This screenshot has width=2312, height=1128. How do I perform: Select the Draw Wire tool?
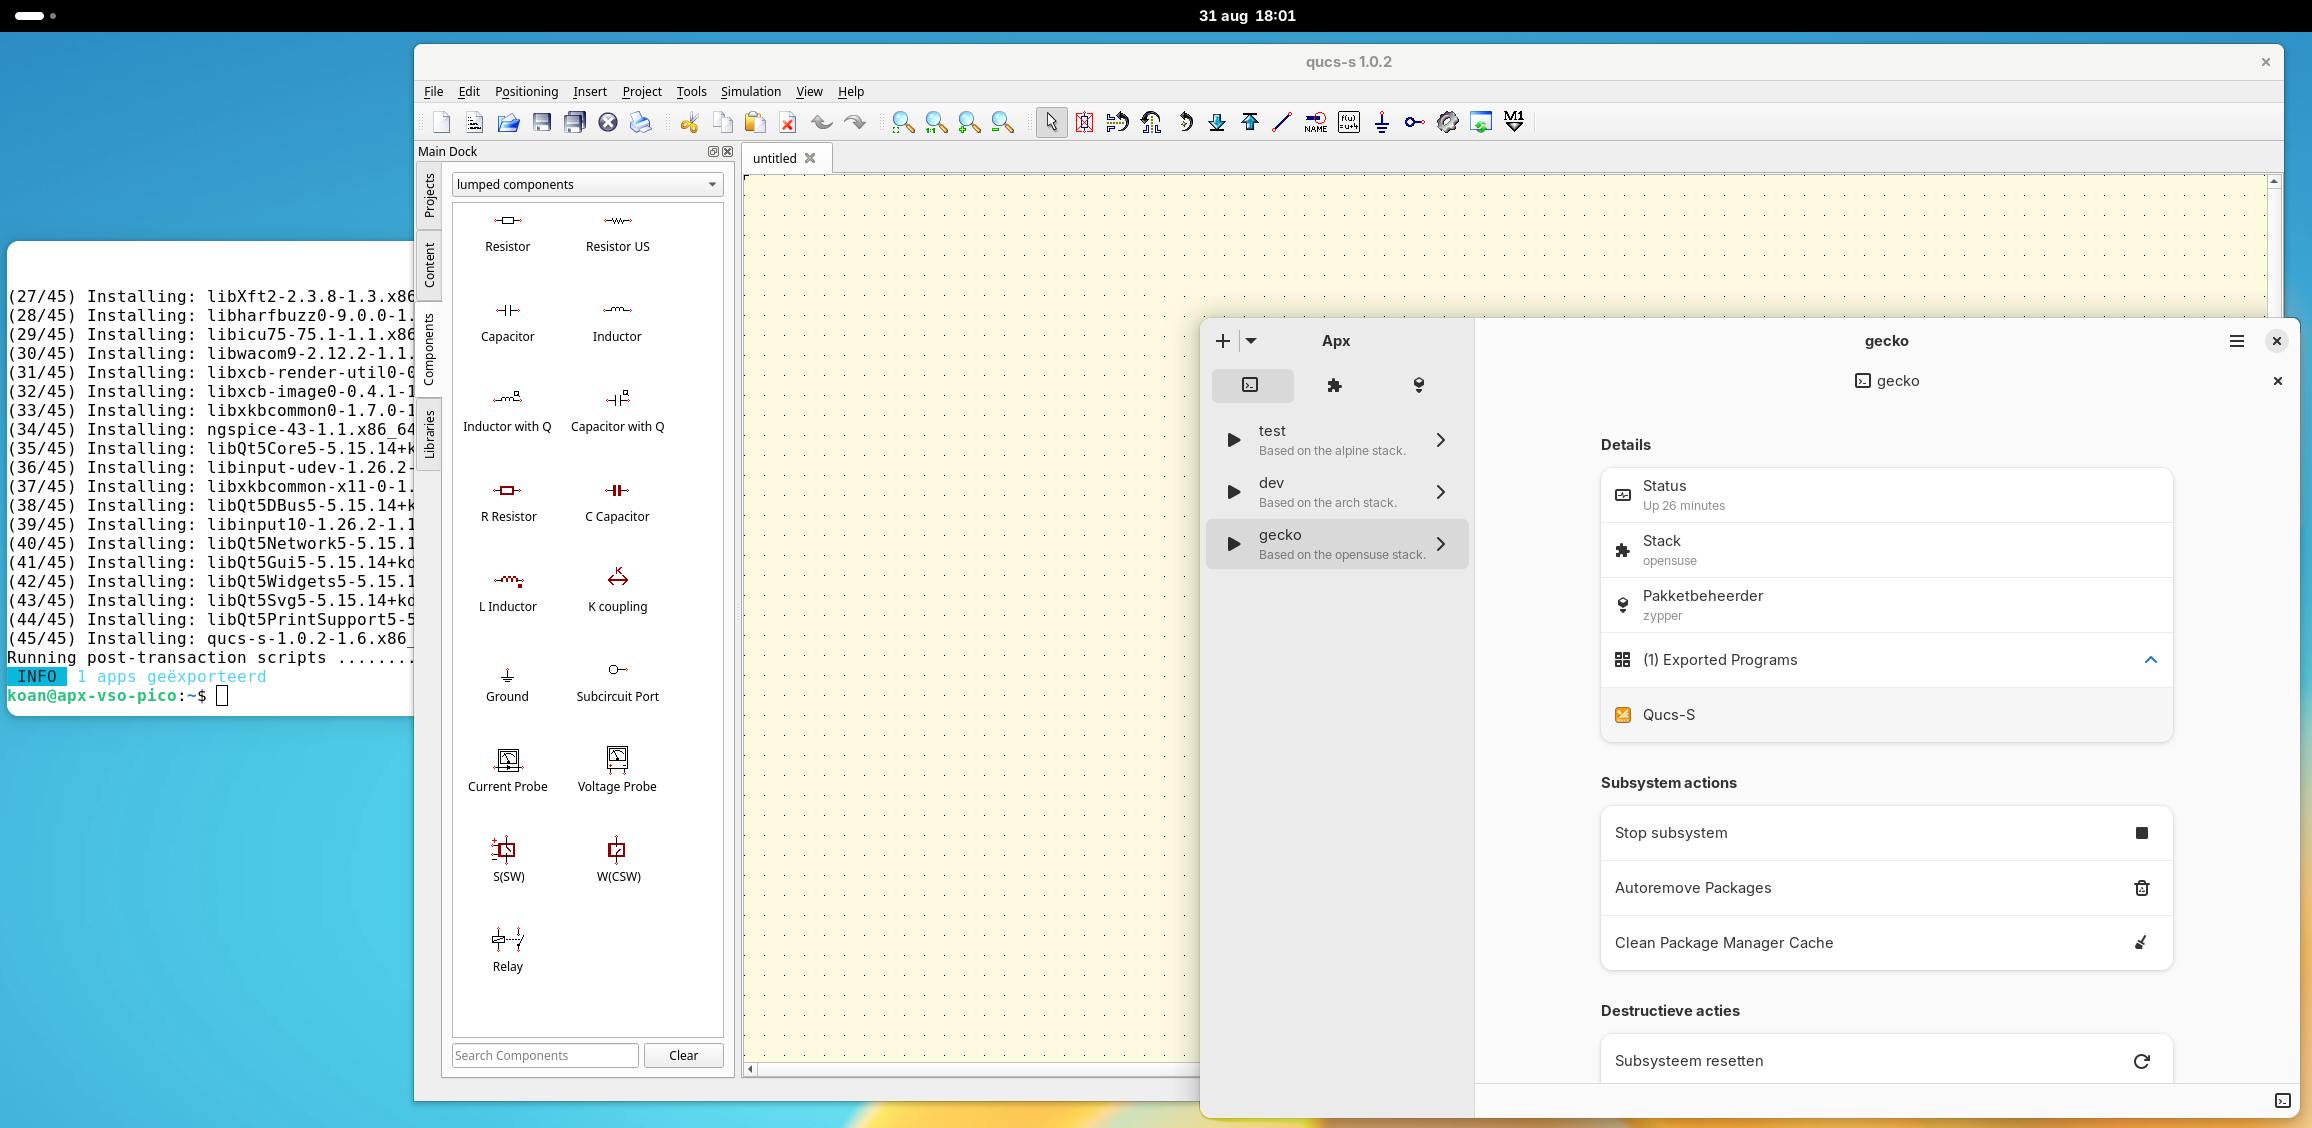(1282, 122)
